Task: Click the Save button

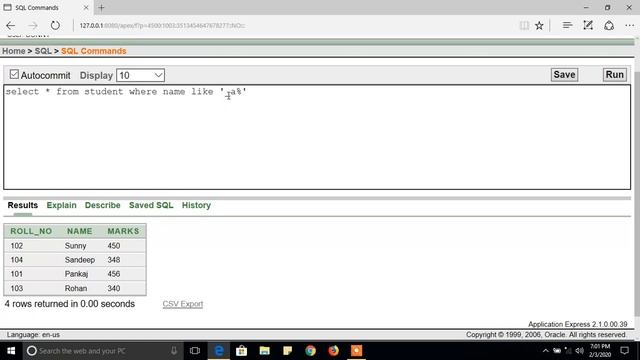Action: coord(564,75)
